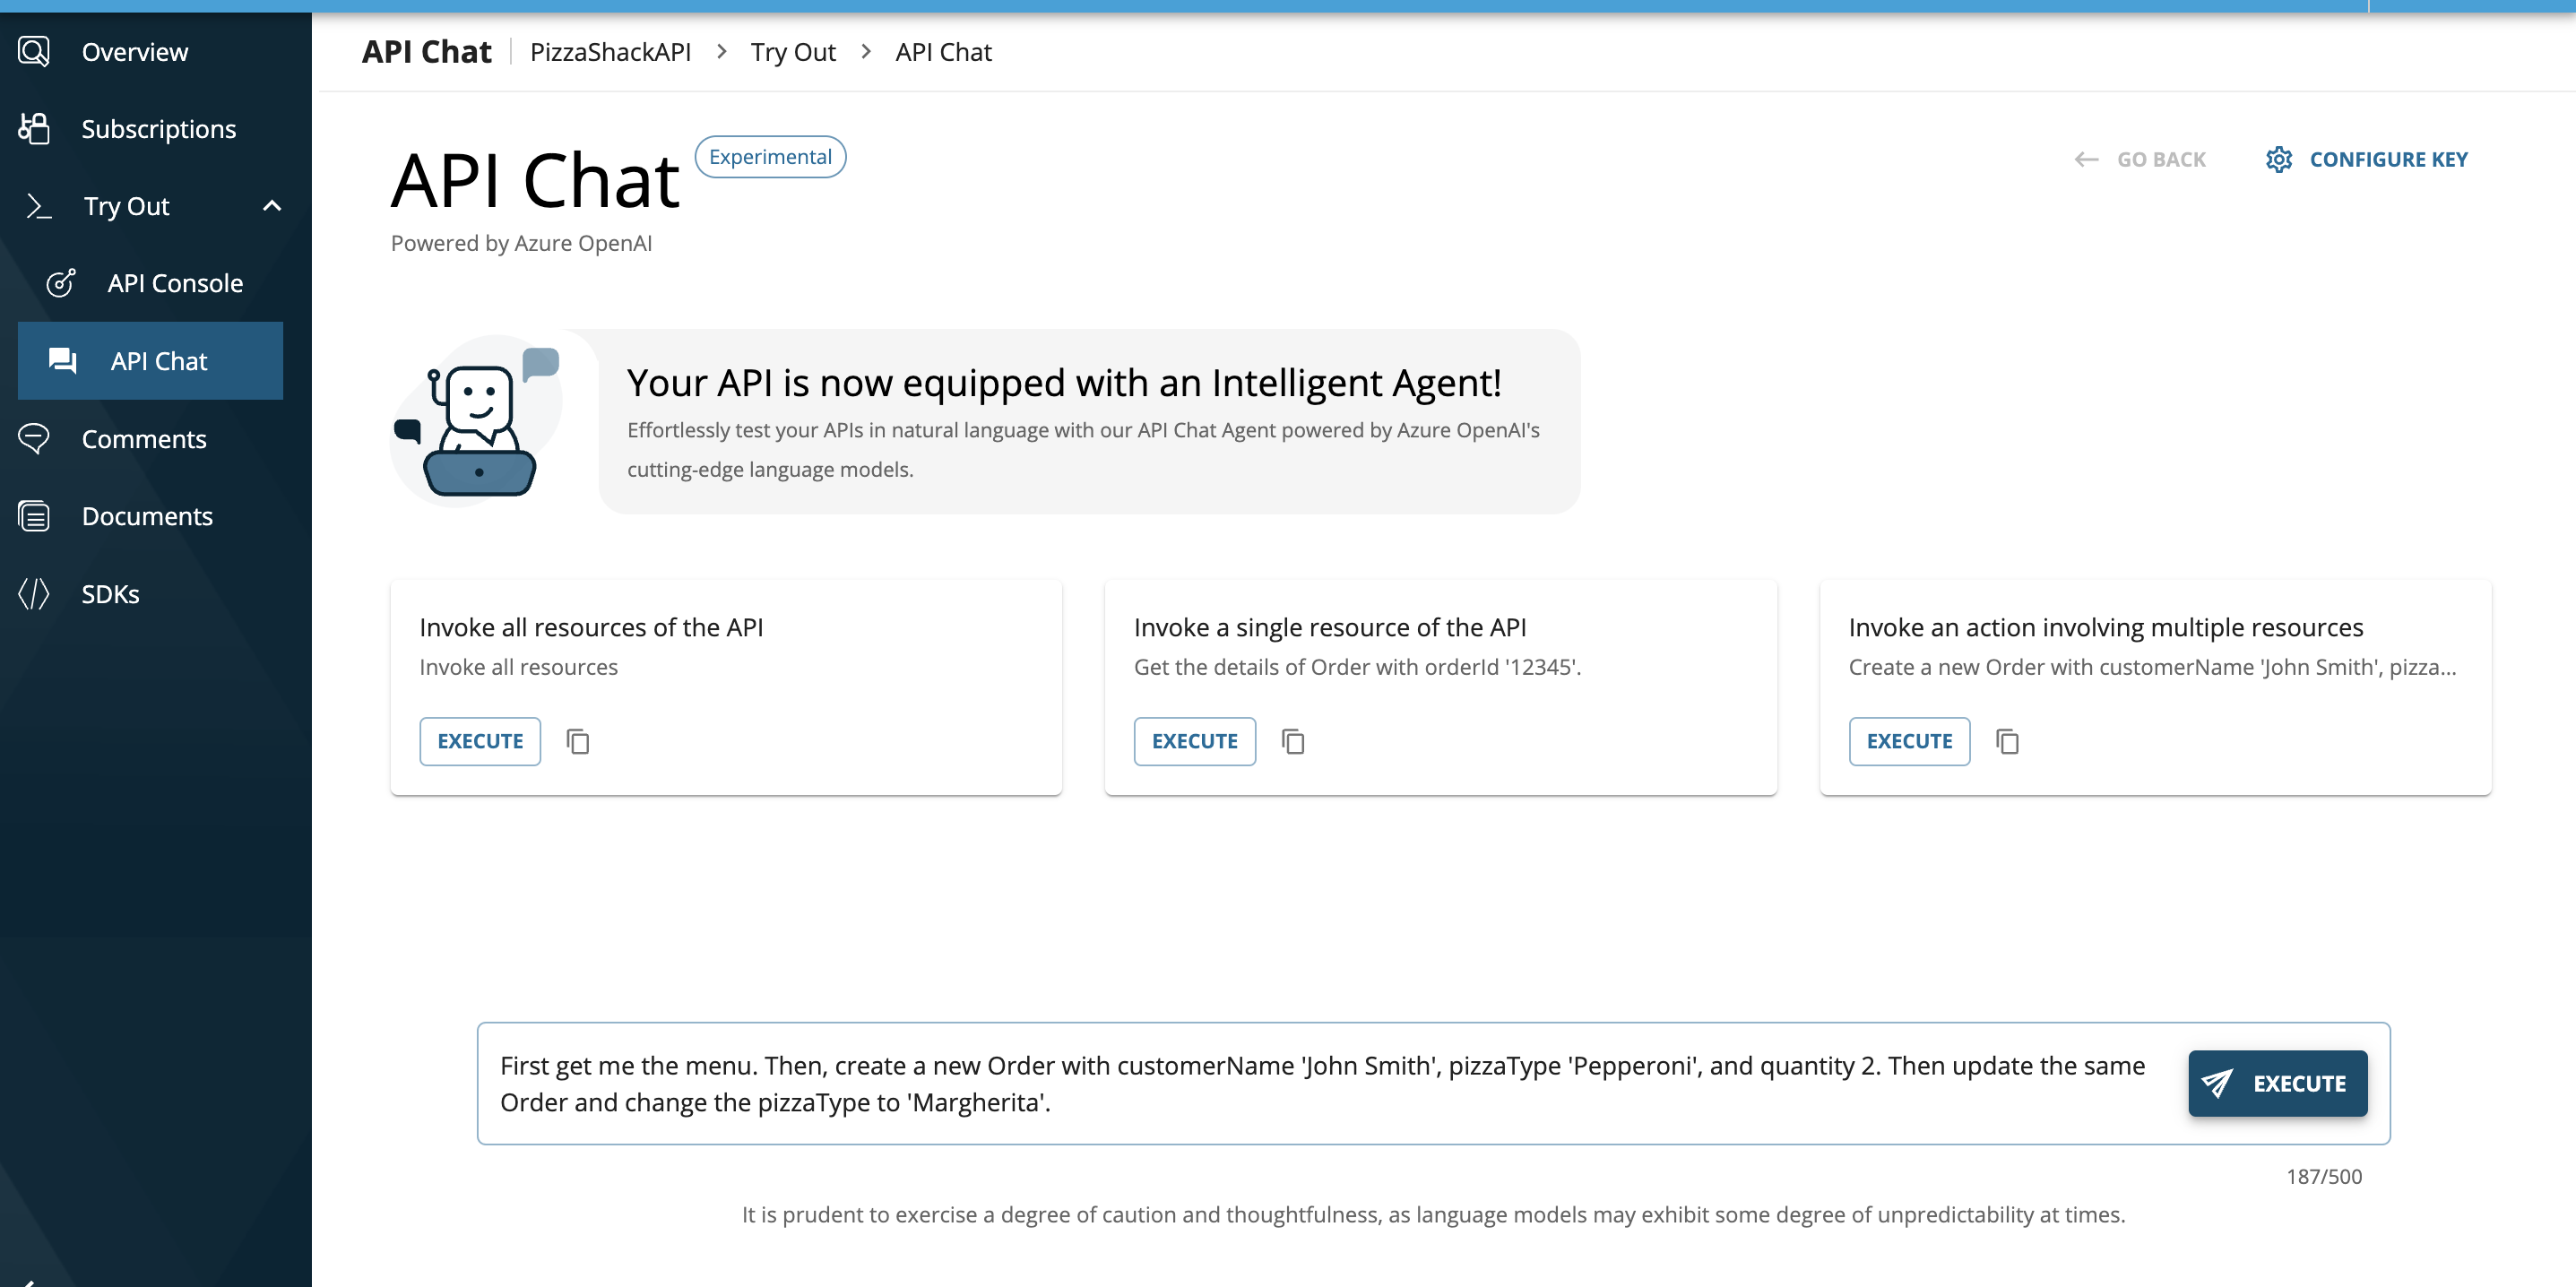This screenshot has height=1287, width=2576.
Task: Click Try Out in the breadcrumb
Action: coord(793,52)
